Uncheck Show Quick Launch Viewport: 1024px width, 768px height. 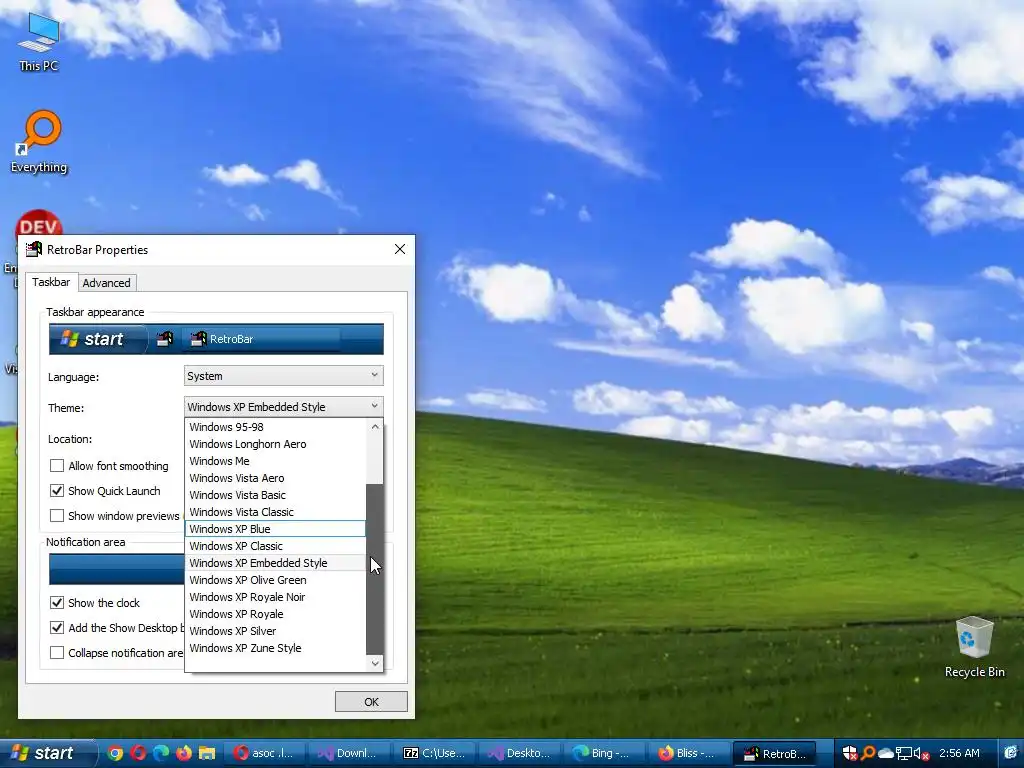[57, 490]
